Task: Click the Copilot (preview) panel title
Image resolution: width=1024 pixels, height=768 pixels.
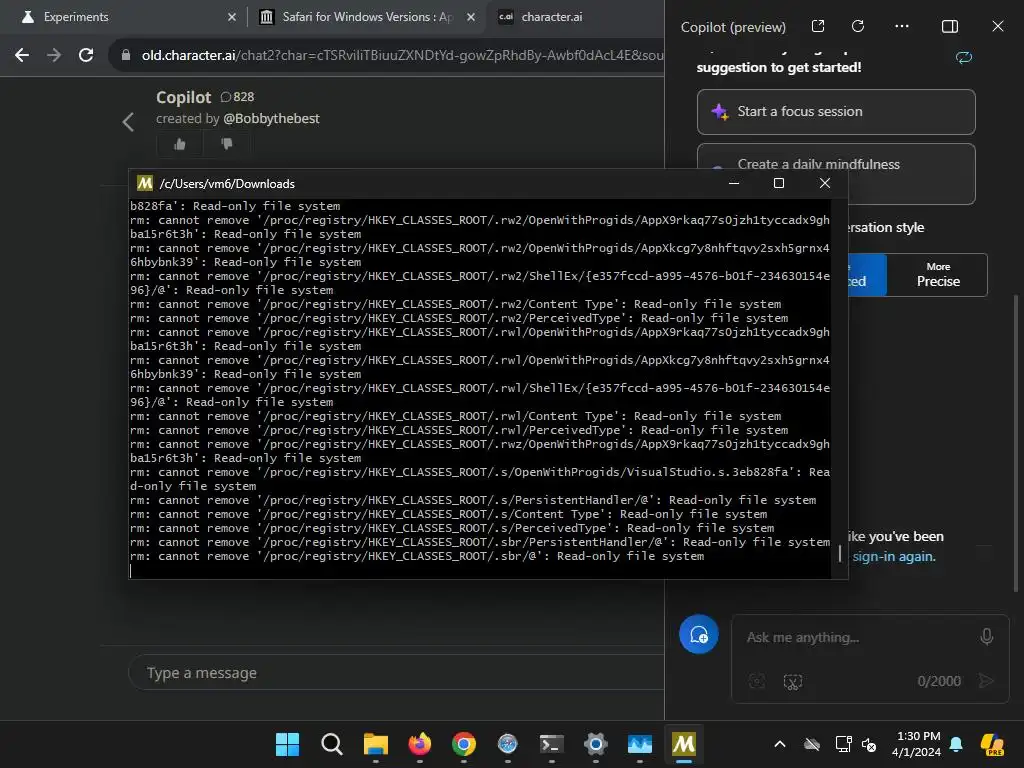Action: 733,27
